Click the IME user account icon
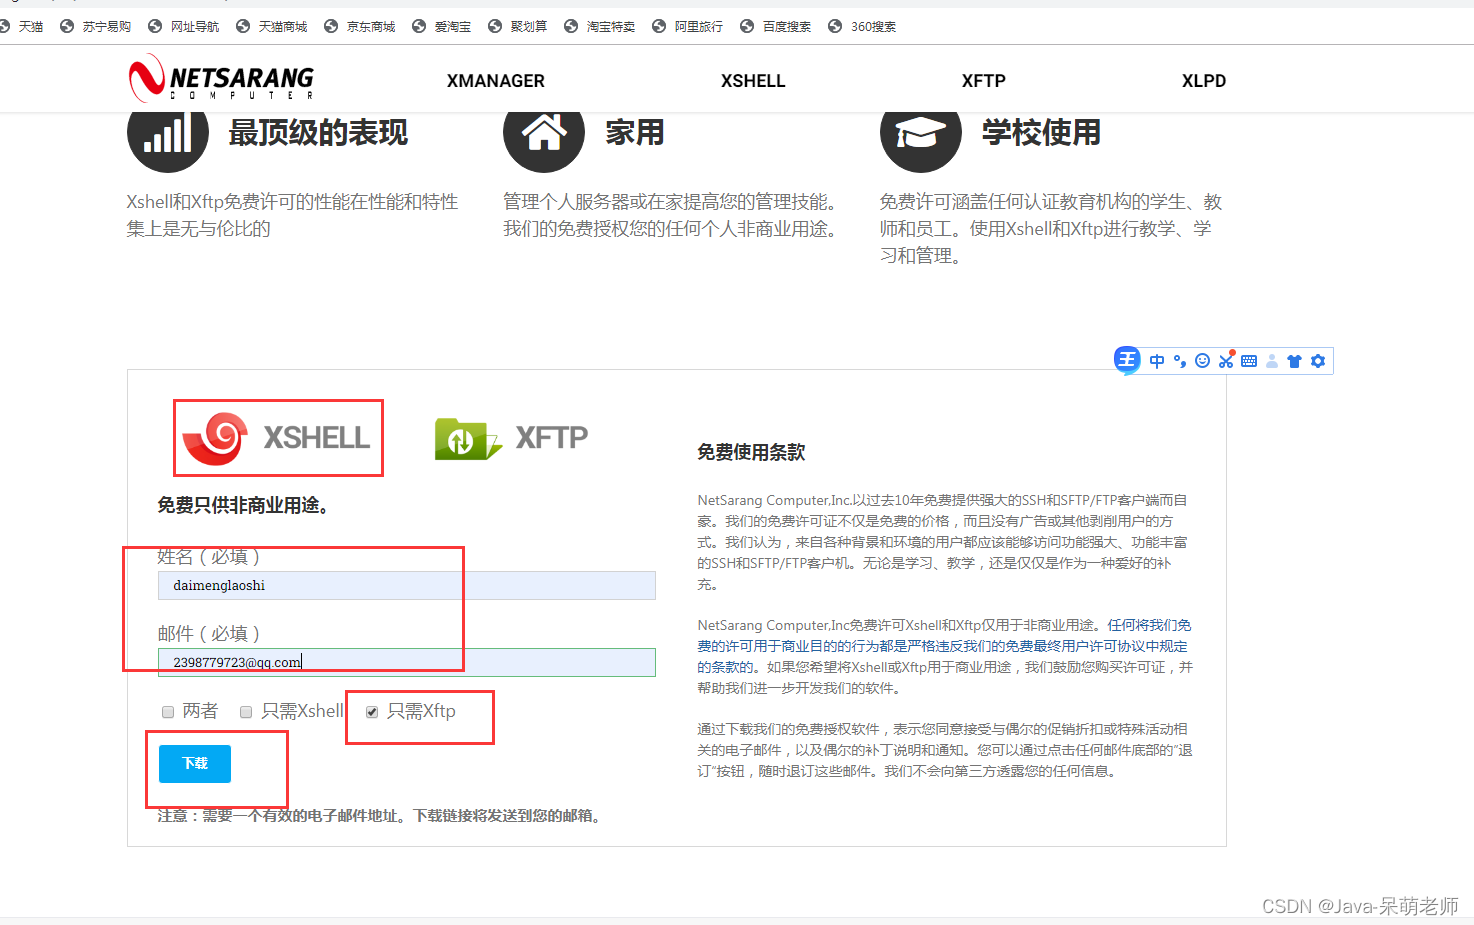This screenshot has height=925, width=1474. tap(1272, 361)
